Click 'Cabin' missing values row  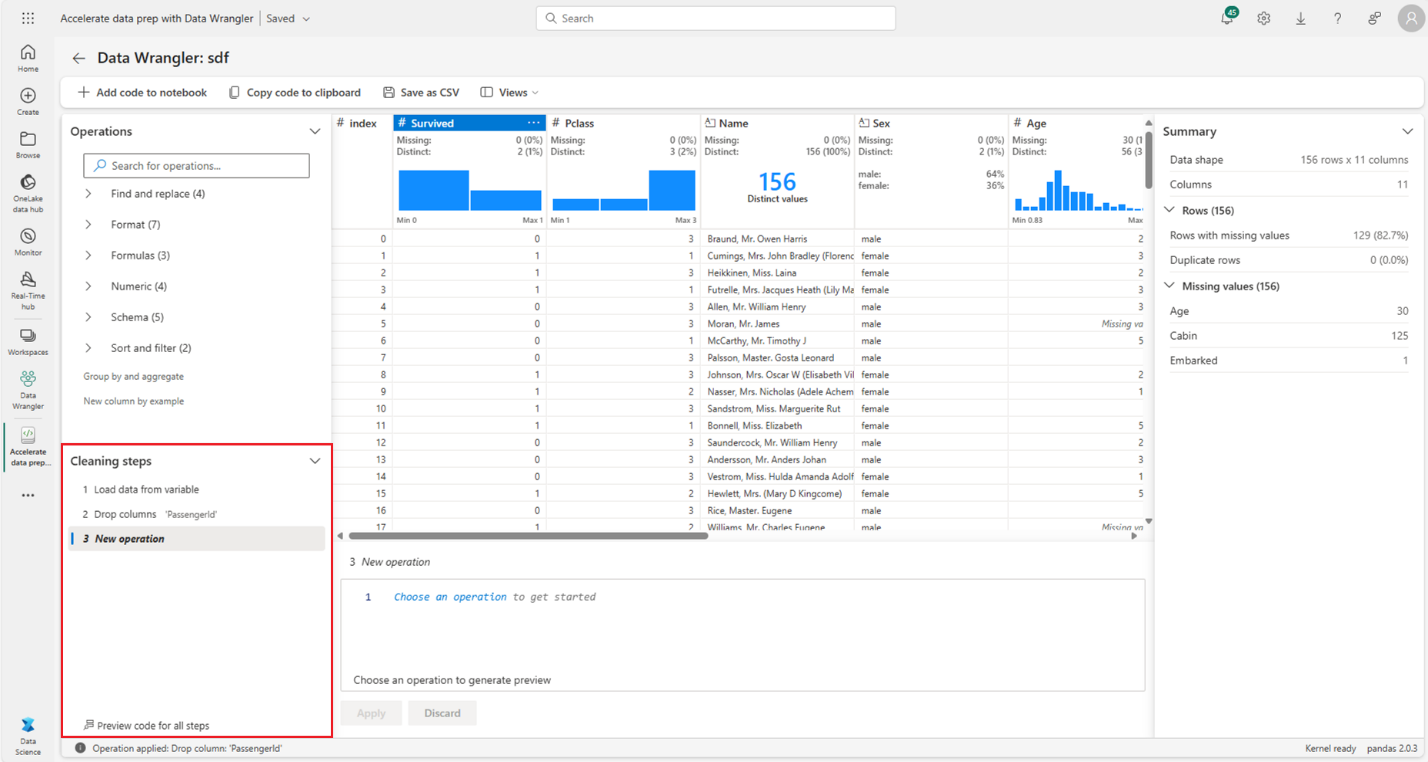click(x=1288, y=336)
